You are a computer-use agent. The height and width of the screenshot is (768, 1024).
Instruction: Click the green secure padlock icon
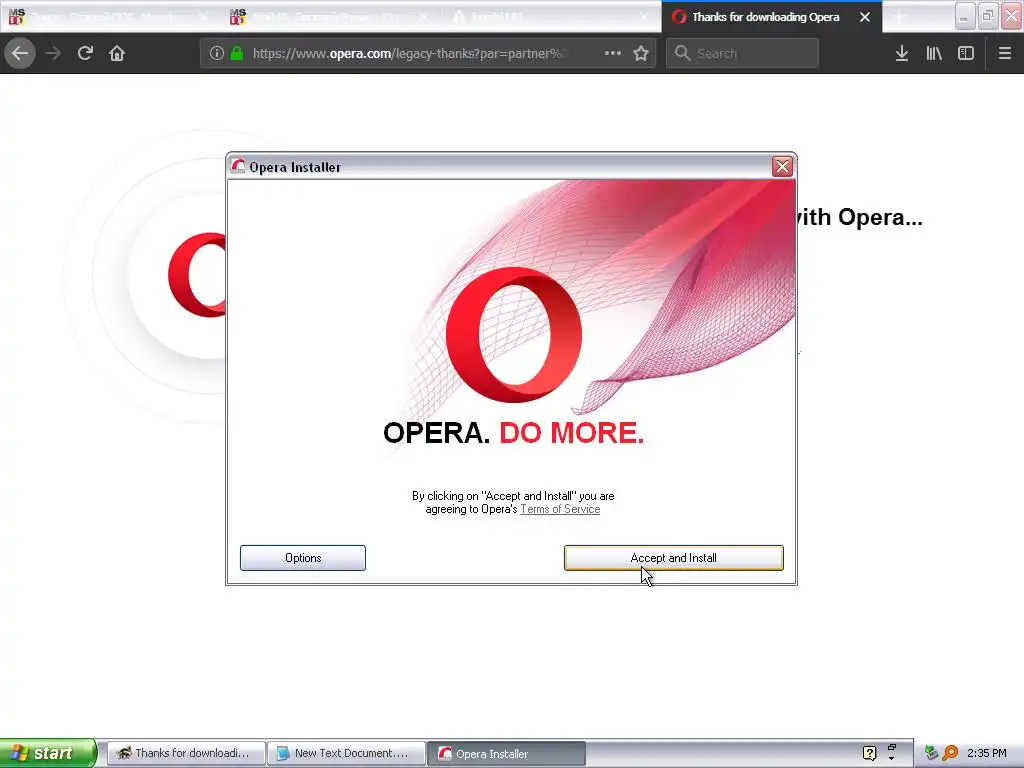(237, 54)
